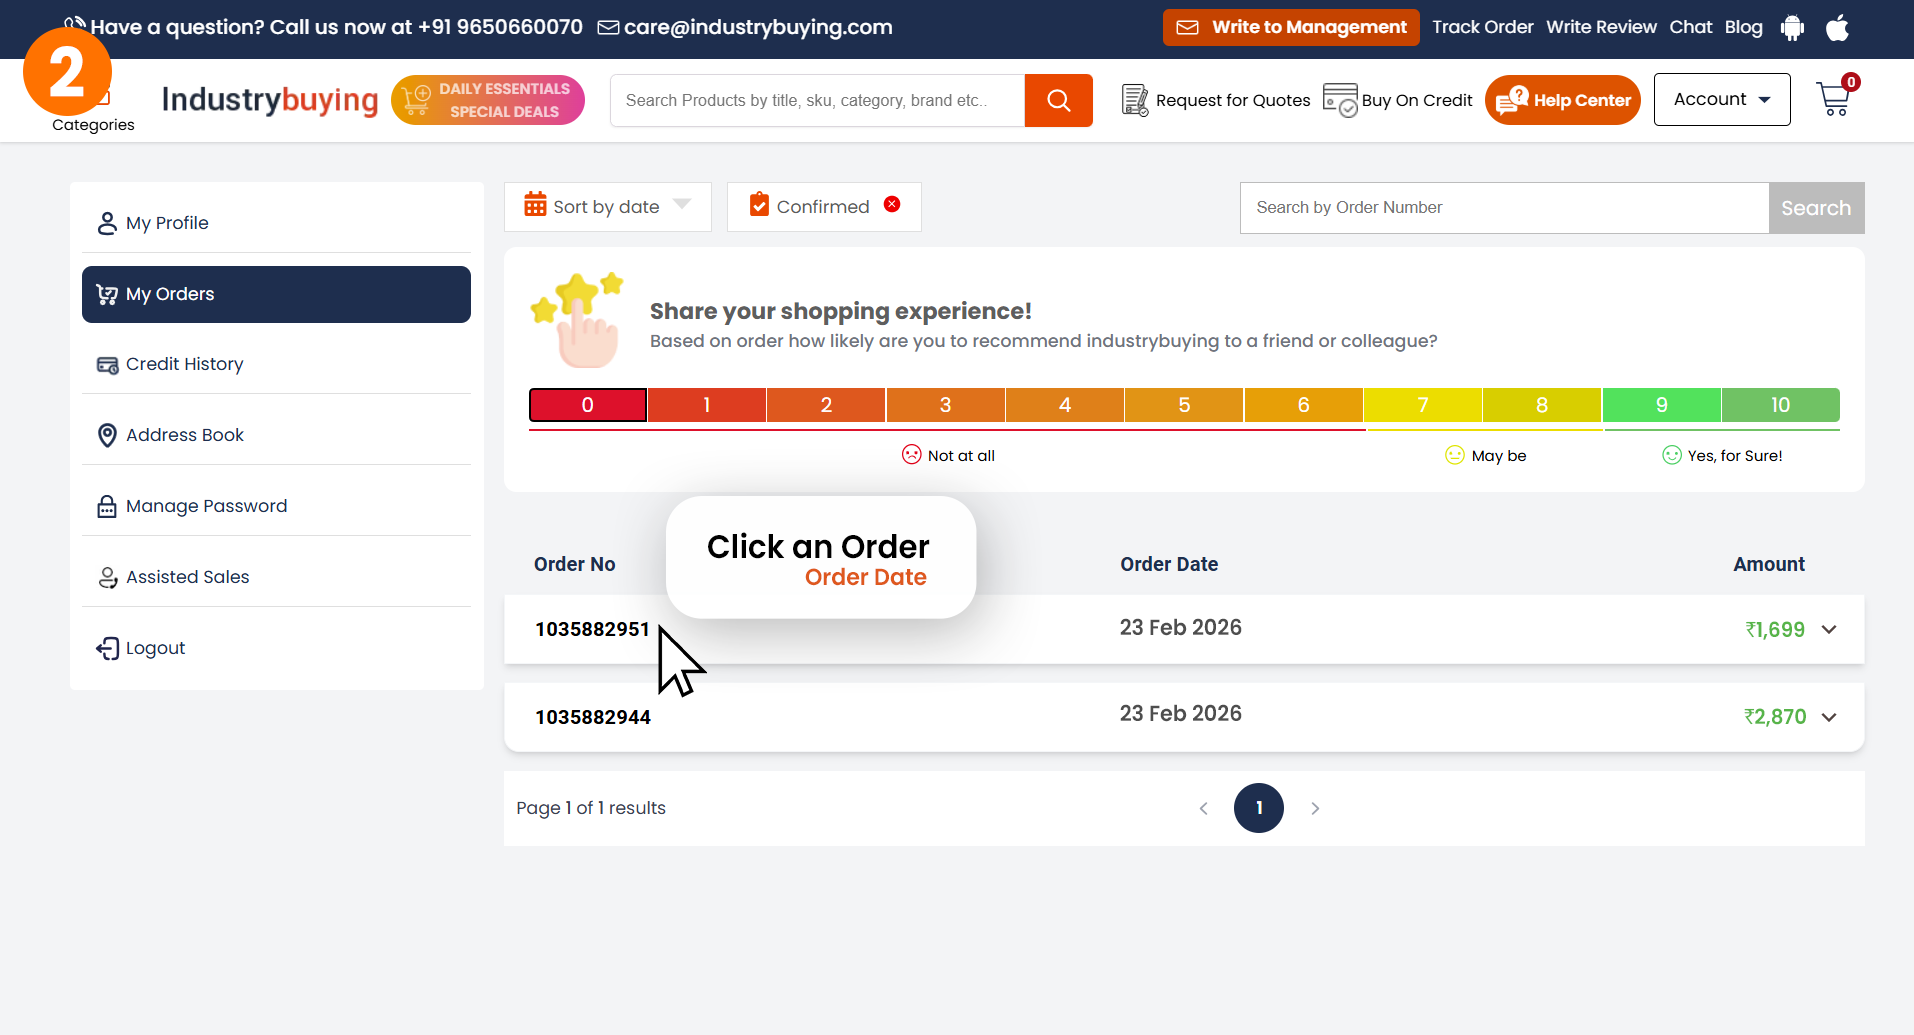This screenshot has height=1035, width=1914.
Task: Click Daily Essentials Special Deals badge
Action: tap(488, 100)
